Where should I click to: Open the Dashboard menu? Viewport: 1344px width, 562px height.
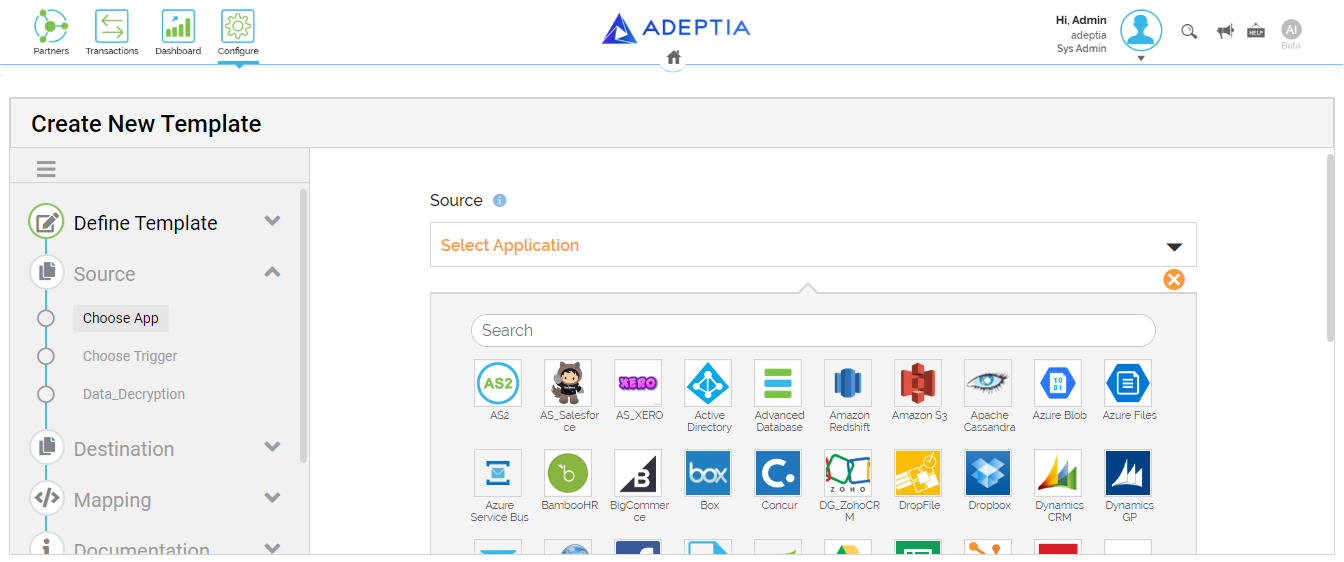178,32
